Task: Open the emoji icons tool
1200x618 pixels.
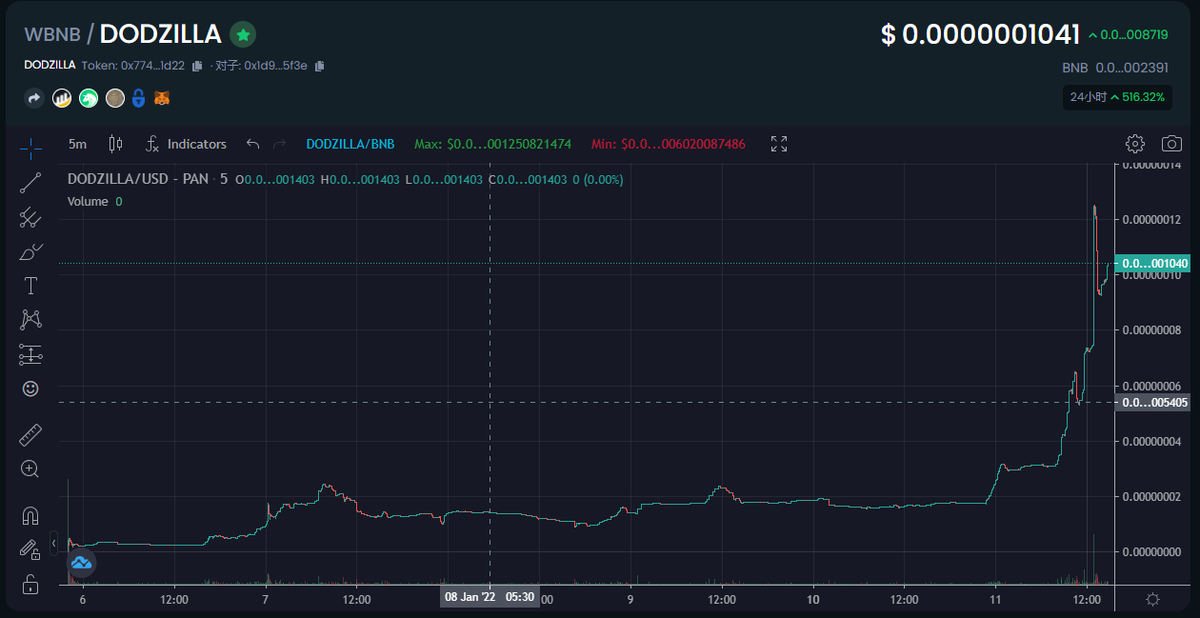Action: pos(31,388)
